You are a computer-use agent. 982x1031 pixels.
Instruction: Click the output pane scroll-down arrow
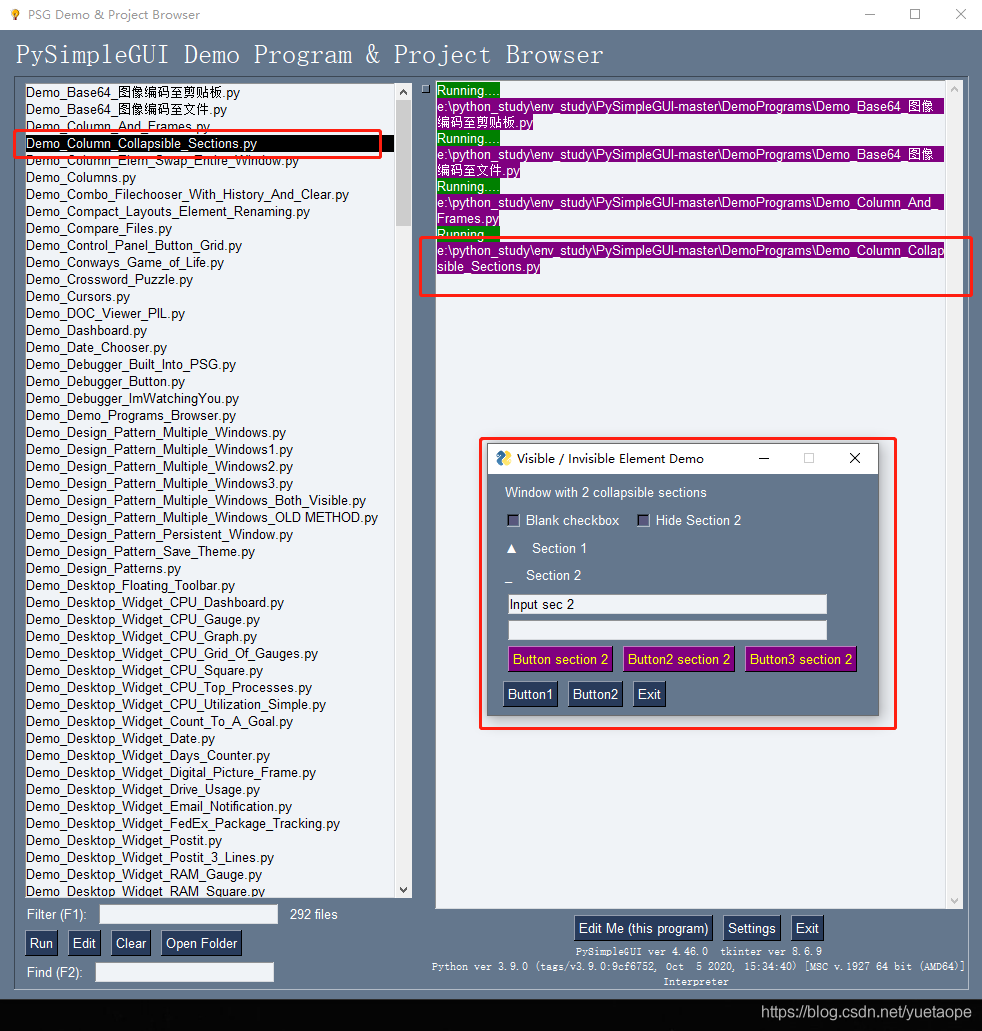[x=954, y=901]
